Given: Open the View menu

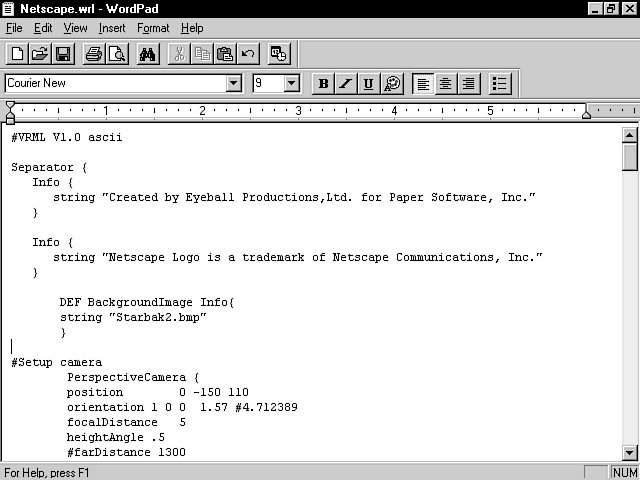Looking at the screenshot, I should point(75,28).
